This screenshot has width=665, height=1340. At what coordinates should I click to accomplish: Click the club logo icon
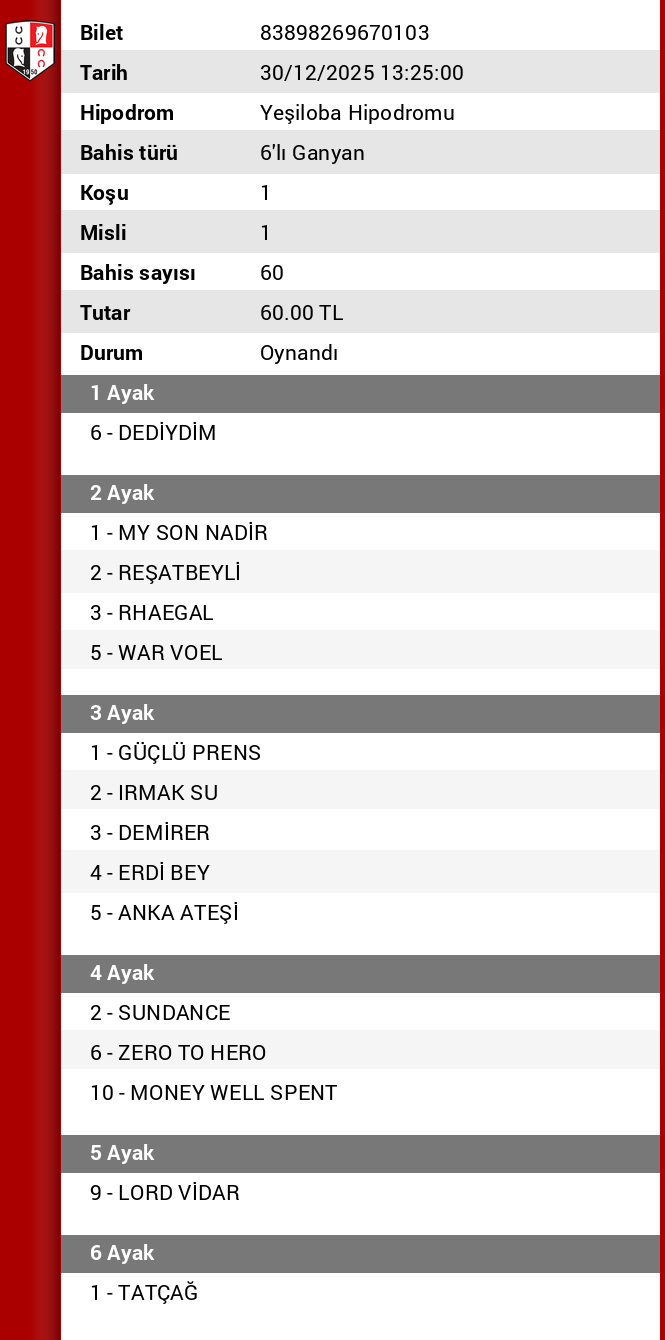pyautogui.click(x=29, y=50)
